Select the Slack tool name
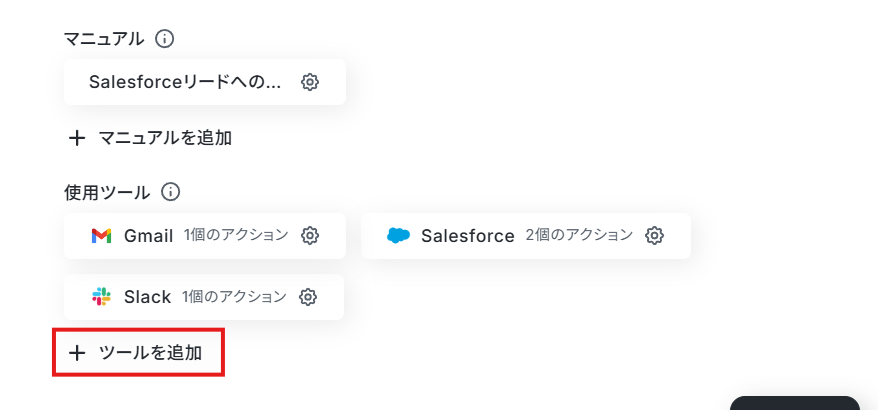Viewport: 878px width, 410px height. tap(147, 297)
